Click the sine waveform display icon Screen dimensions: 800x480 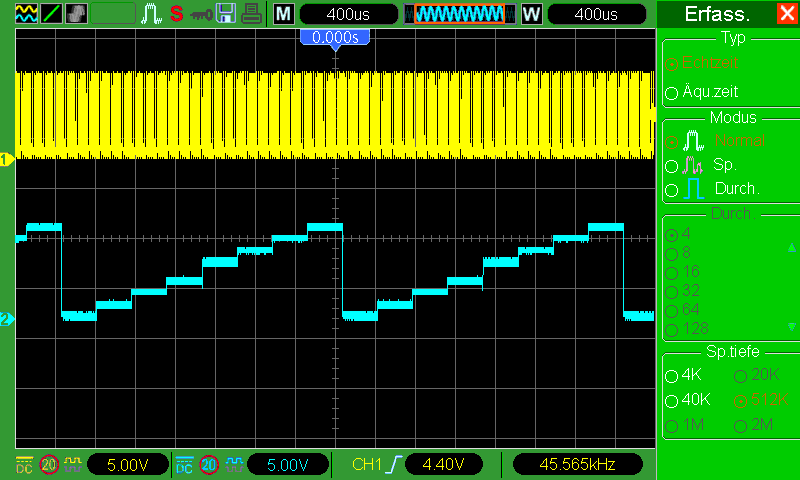point(27,14)
